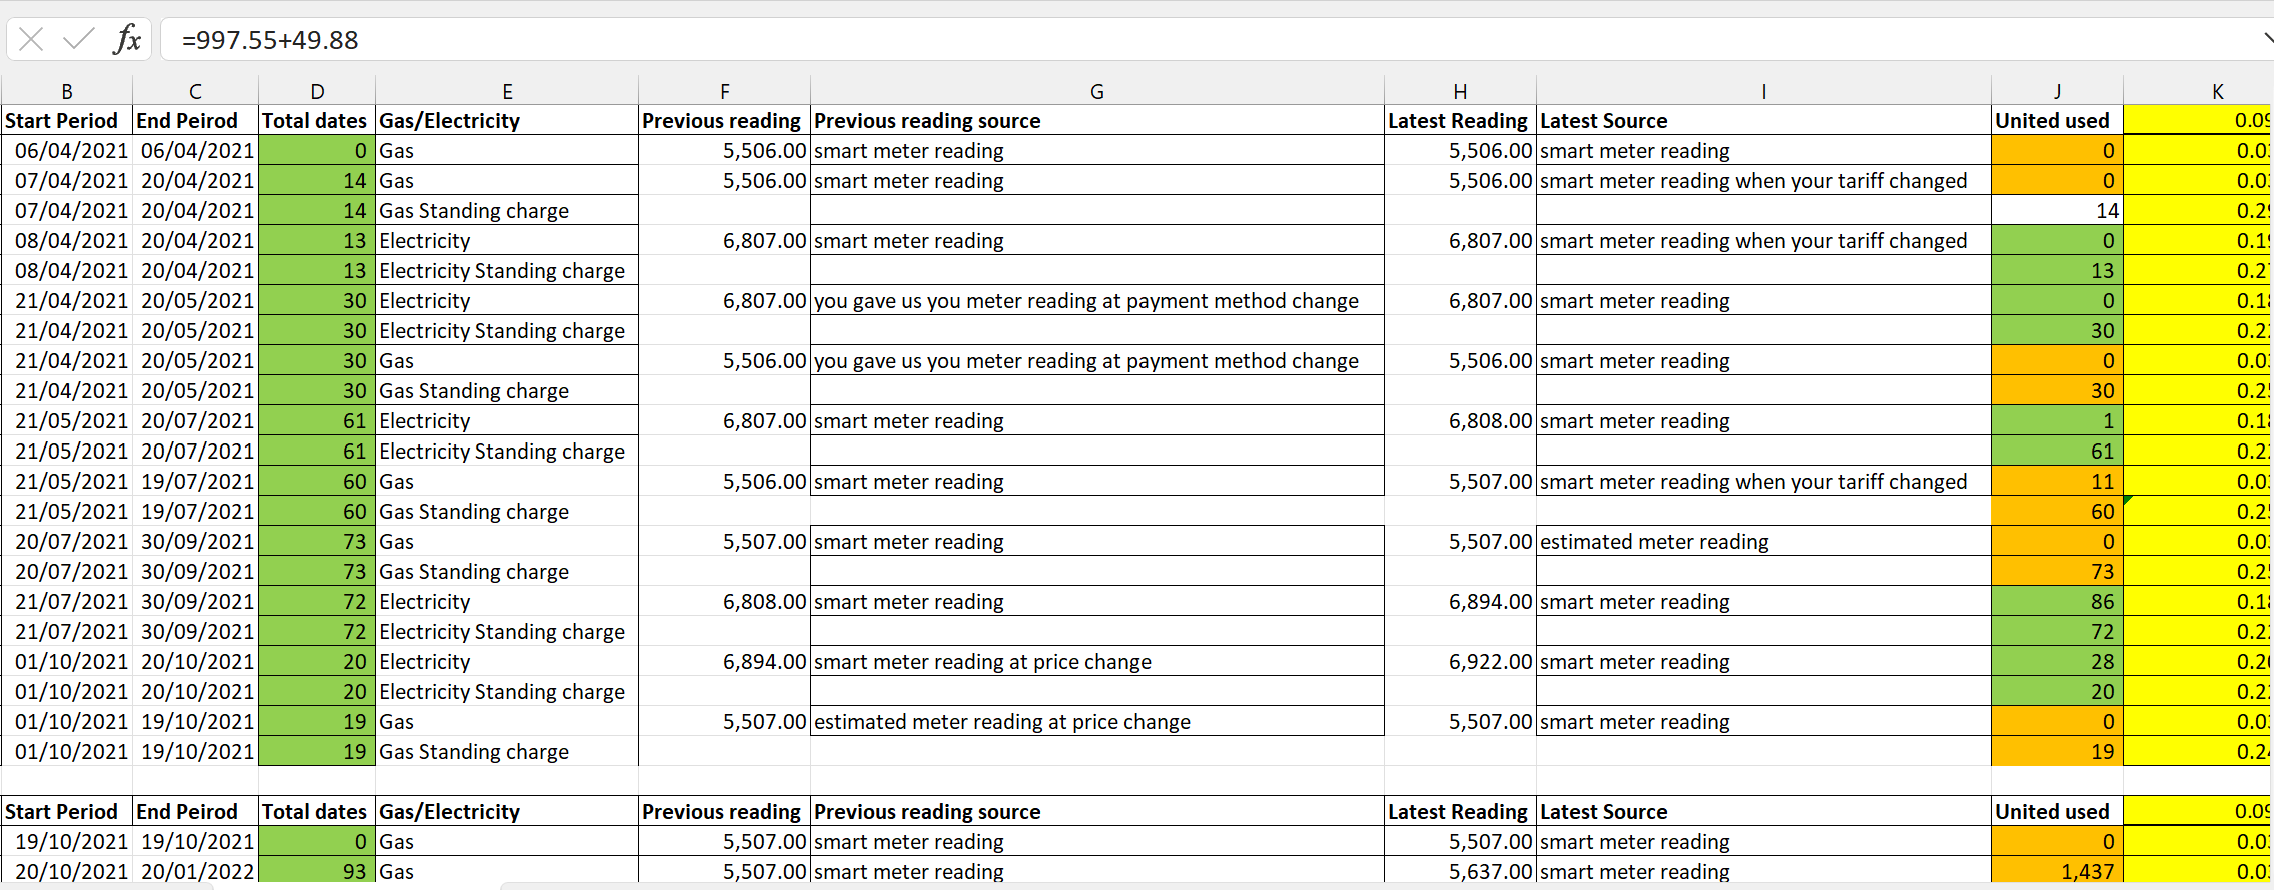Viewport: 2274px width, 890px height.
Task: Select the Previous reading cell 6,808.00
Action: tap(724, 601)
